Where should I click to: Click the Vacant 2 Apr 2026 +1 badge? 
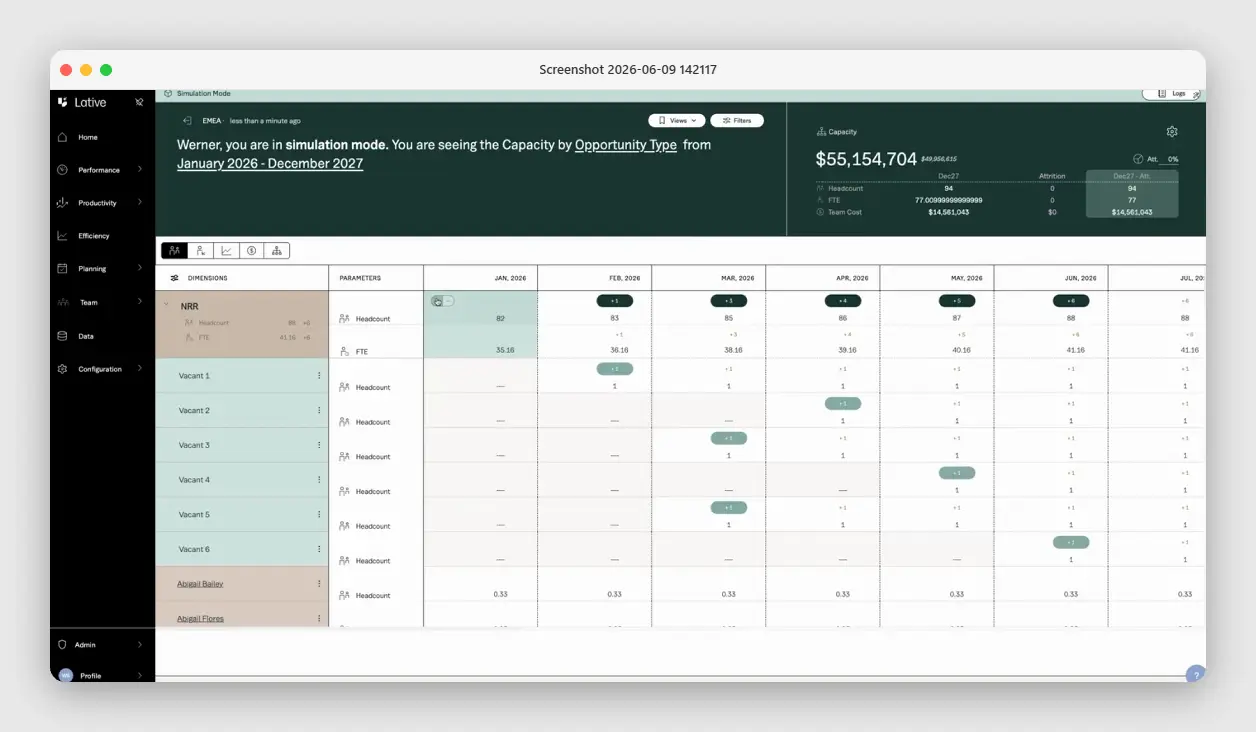click(x=843, y=404)
